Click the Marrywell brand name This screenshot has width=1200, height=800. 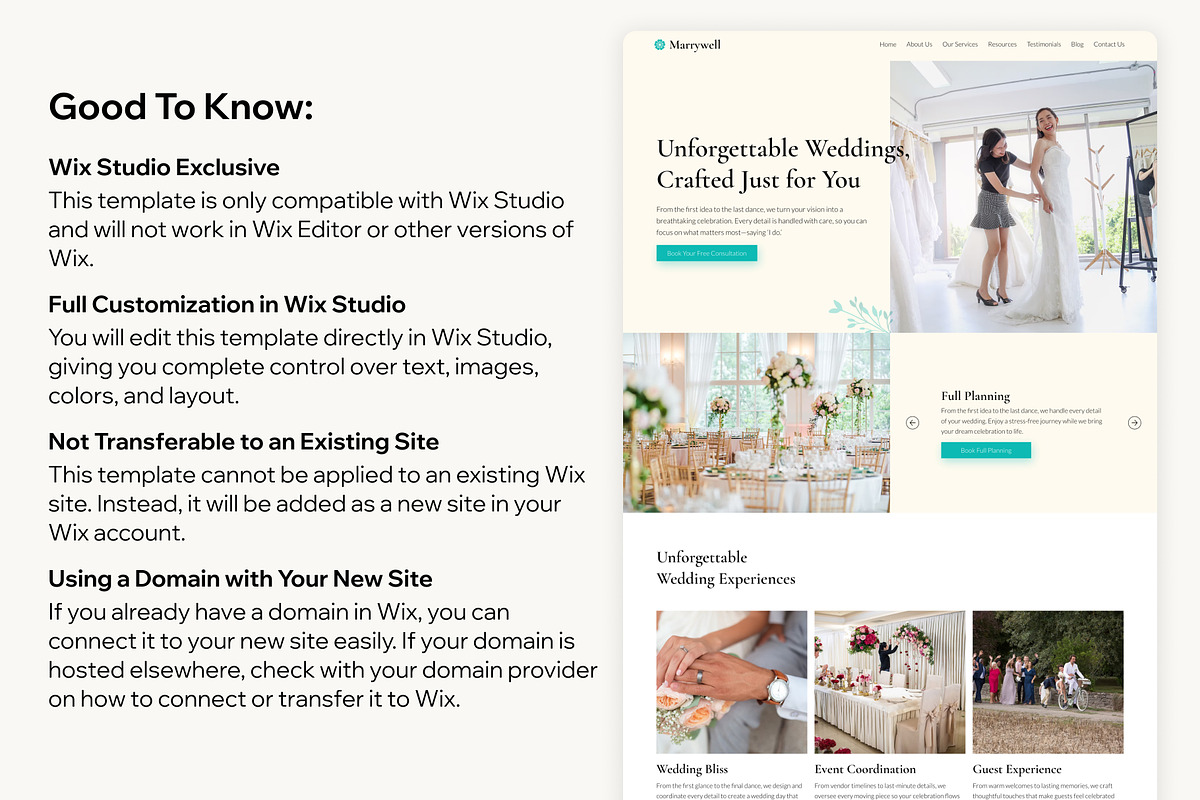[x=695, y=44]
